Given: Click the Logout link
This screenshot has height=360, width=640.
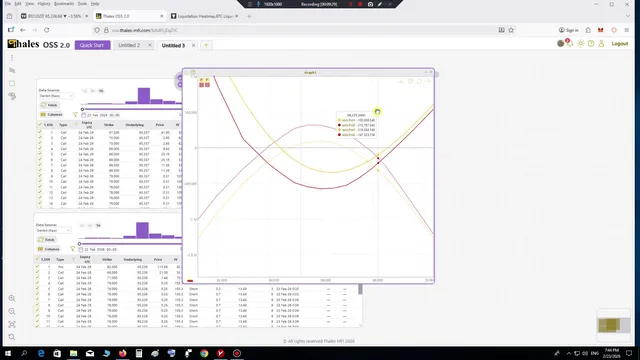Looking at the screenshot, I should (620, 44).
